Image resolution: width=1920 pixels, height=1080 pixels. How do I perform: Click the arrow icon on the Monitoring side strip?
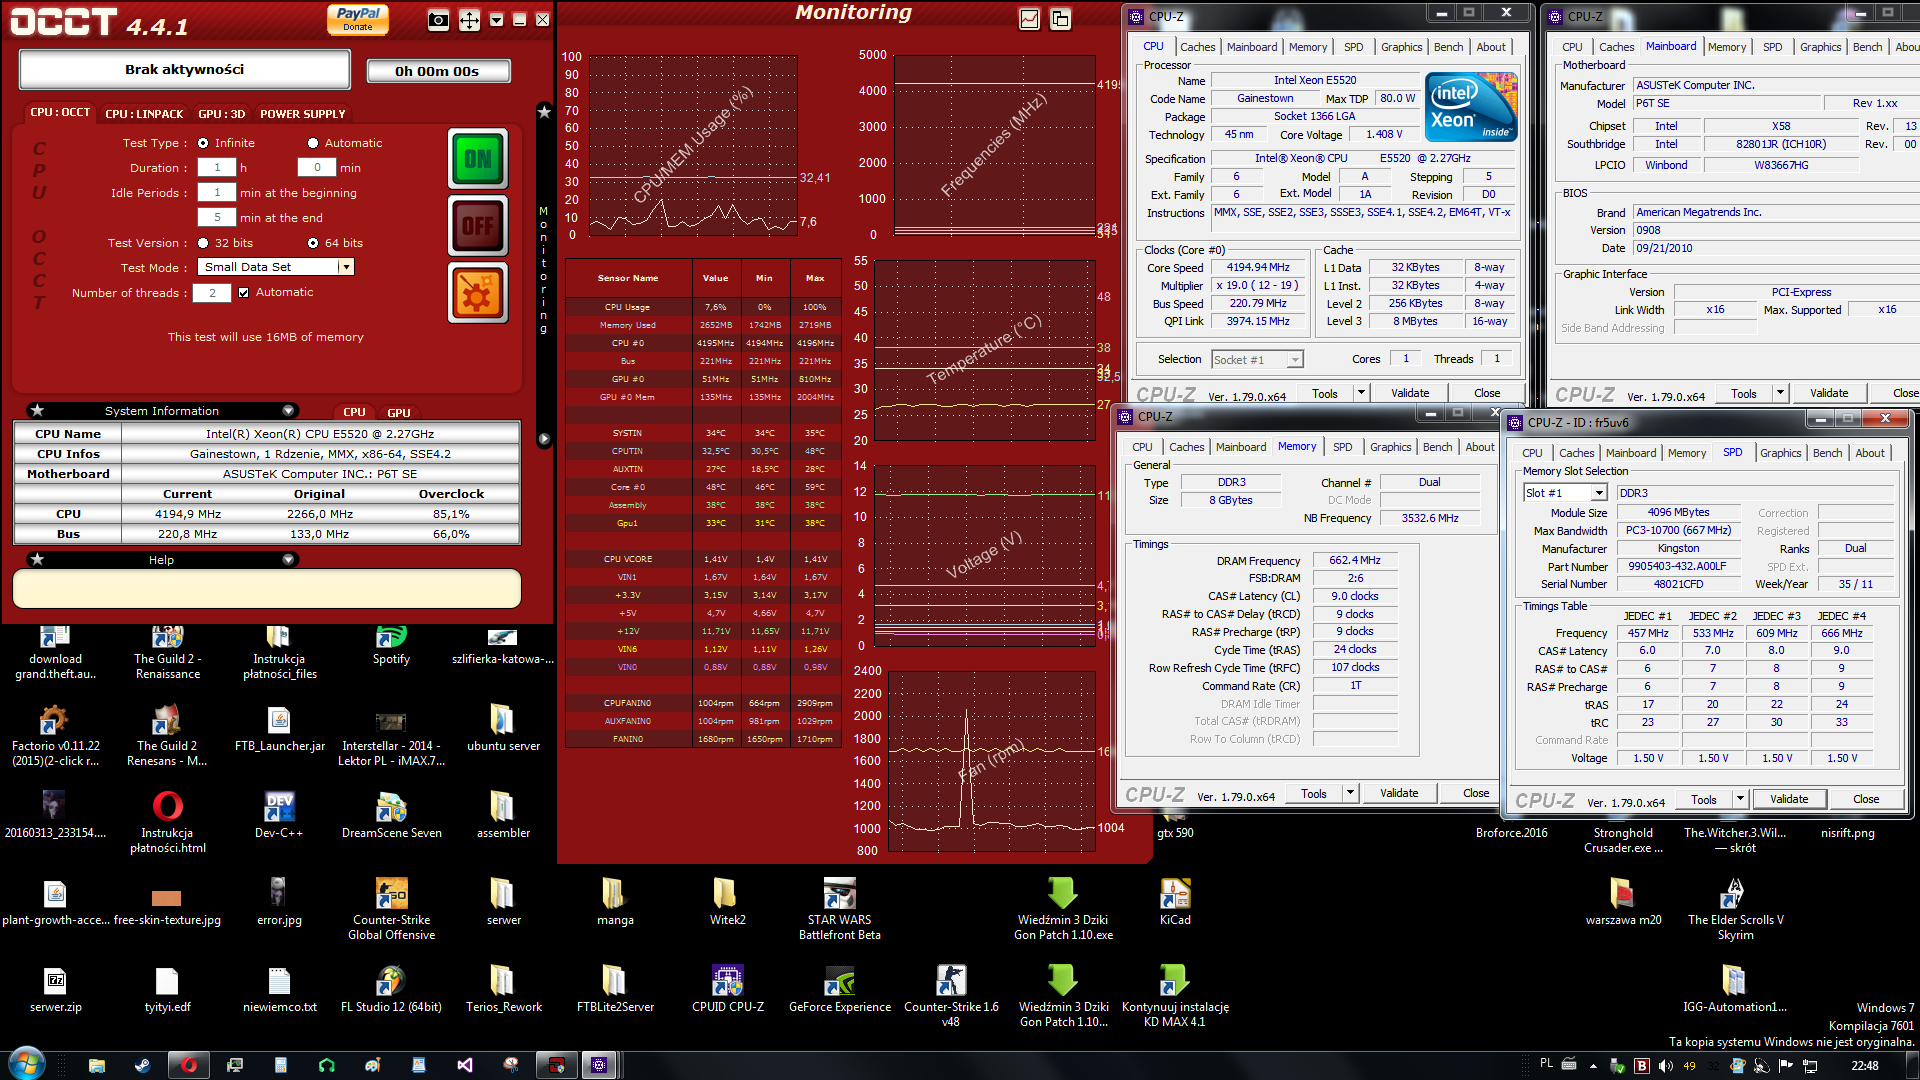tap(544, 439)
